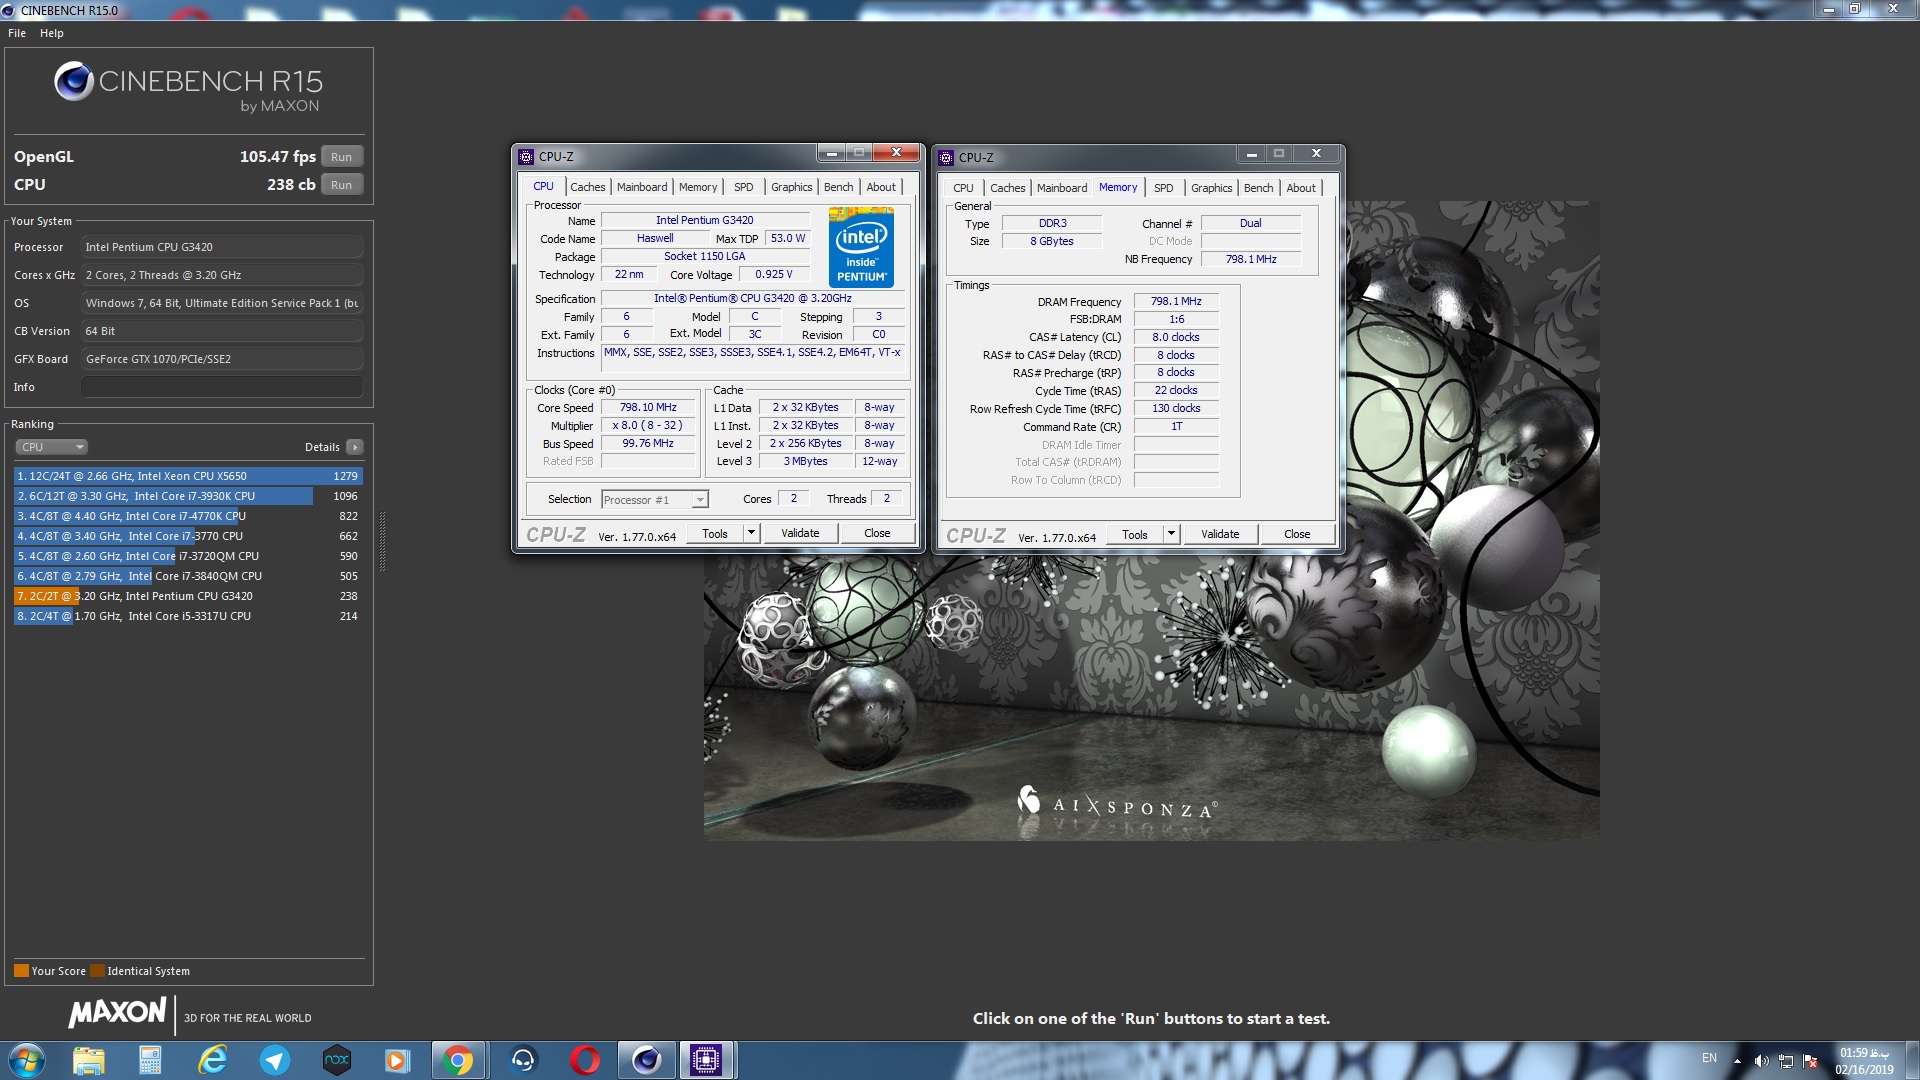Open media player icon in taskbar
The image size is (1920, 1080).
point(398,1060)
